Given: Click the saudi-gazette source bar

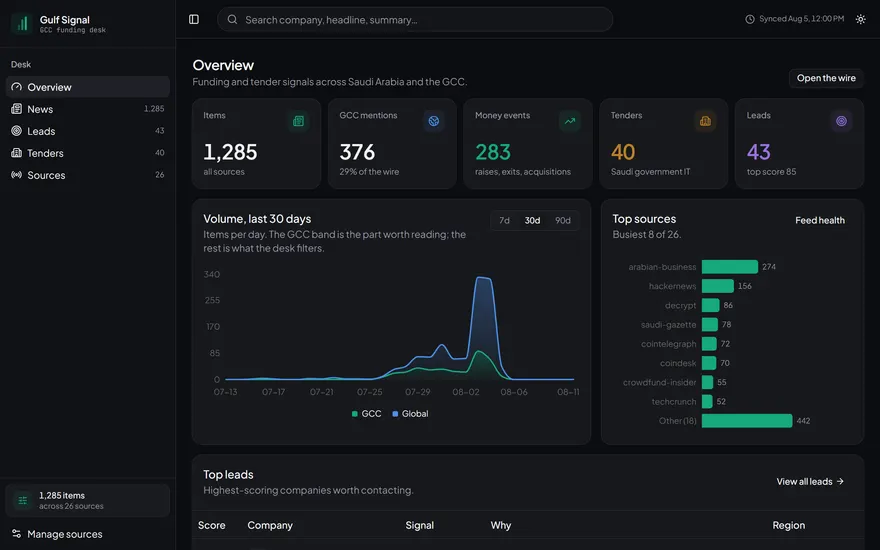Looking at the screenshot, I should point(709,324).
